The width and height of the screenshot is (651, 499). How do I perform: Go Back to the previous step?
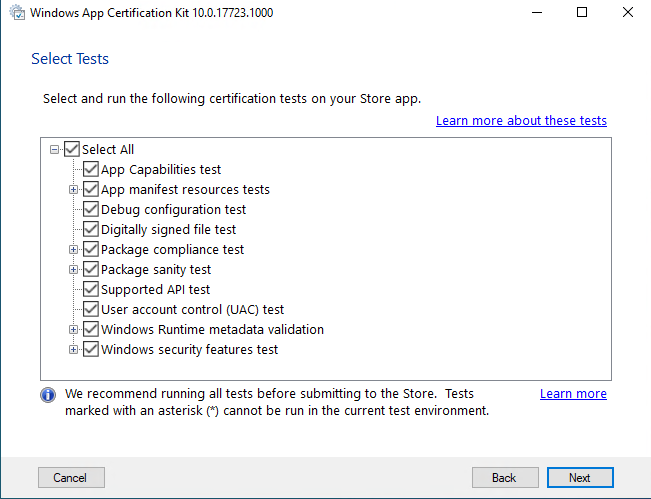[505, 477]
